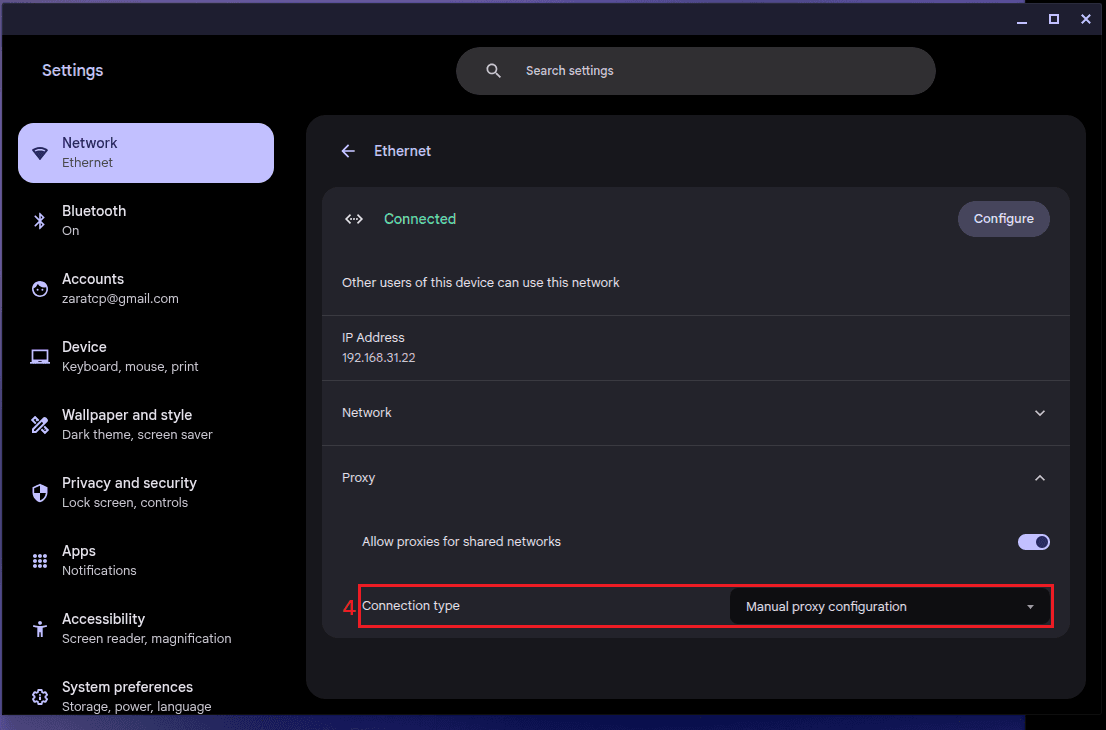Click the Accounts avatar icon
Image resolution: width=1106 pixels, height=730 pixels.
[x=40, y=289]
